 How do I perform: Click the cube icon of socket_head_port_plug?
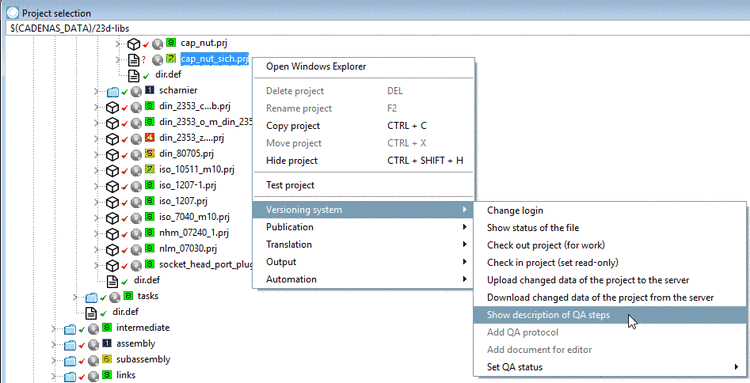pos(112,265)
